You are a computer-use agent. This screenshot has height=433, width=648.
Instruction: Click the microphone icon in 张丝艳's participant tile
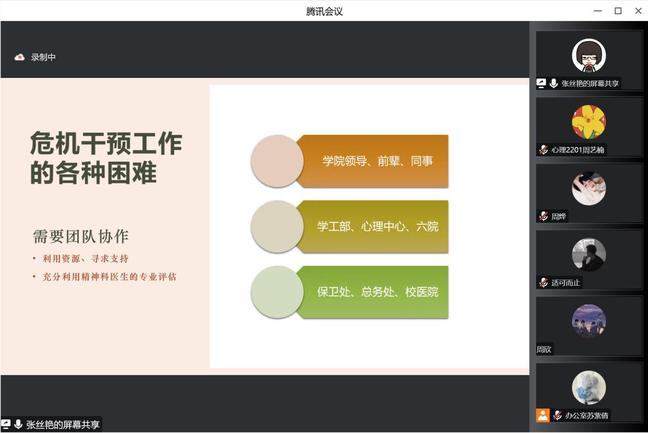(553, 84)
